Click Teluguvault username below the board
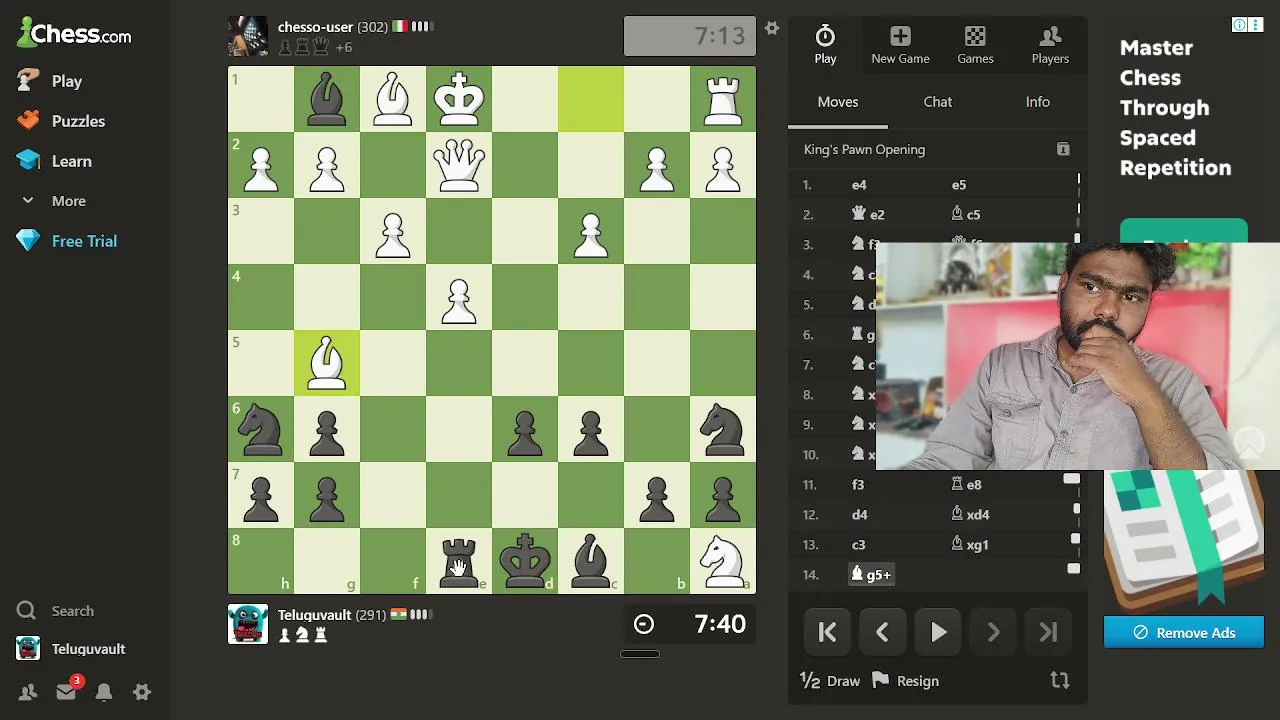The width and height of the screenshot is (1280, 720). click(316, 615)
